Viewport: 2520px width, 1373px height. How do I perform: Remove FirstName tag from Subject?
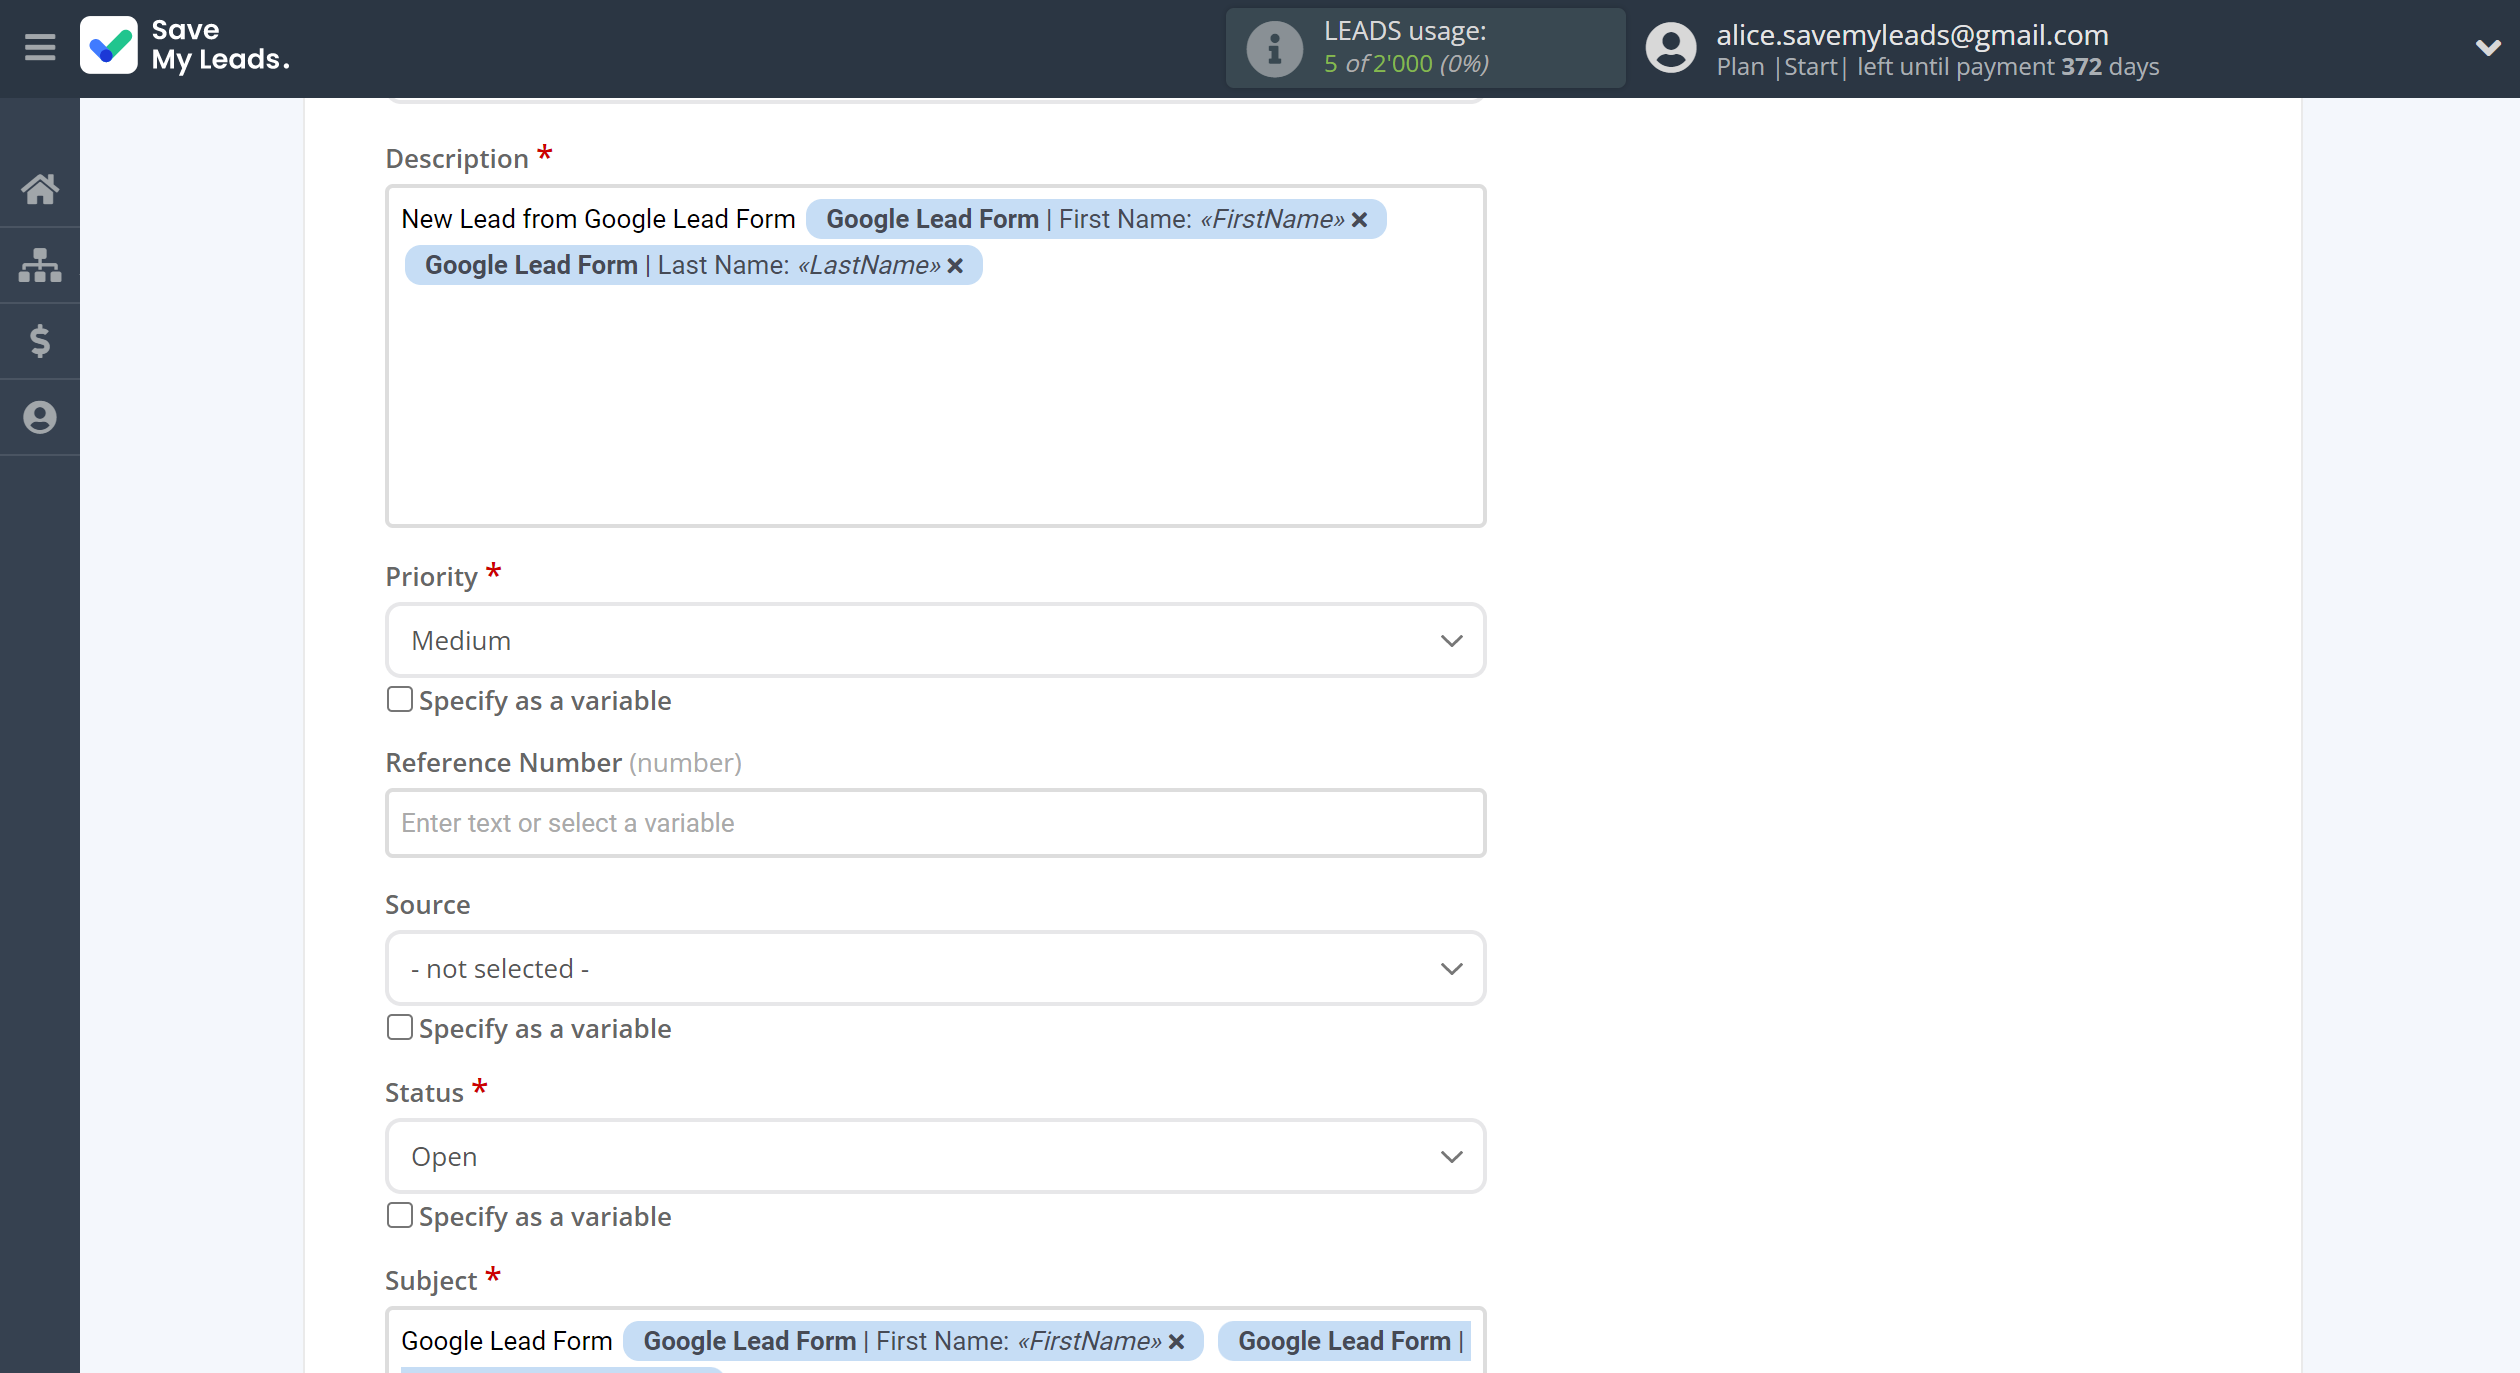pos(1176,1341)
